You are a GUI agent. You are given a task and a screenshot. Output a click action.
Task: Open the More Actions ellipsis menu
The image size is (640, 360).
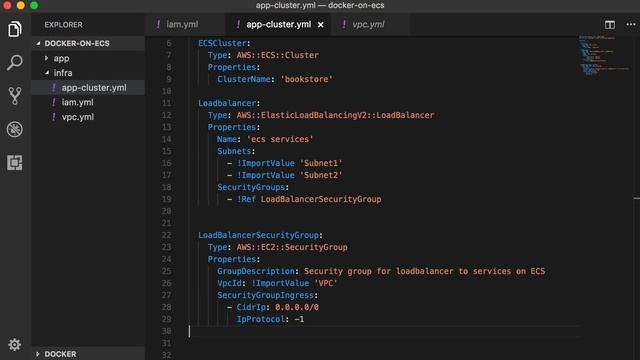coord(631,24)
